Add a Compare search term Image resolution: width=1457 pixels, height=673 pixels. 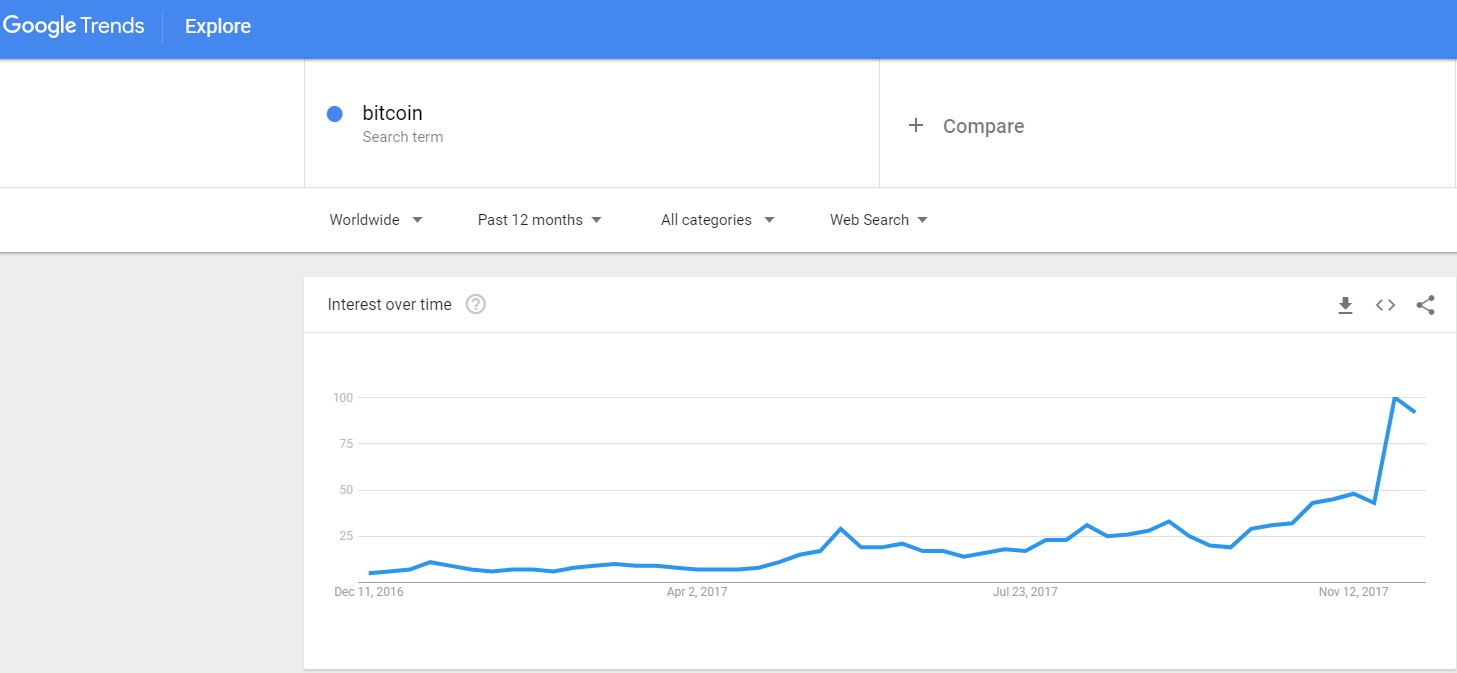tap(1167, 124)
